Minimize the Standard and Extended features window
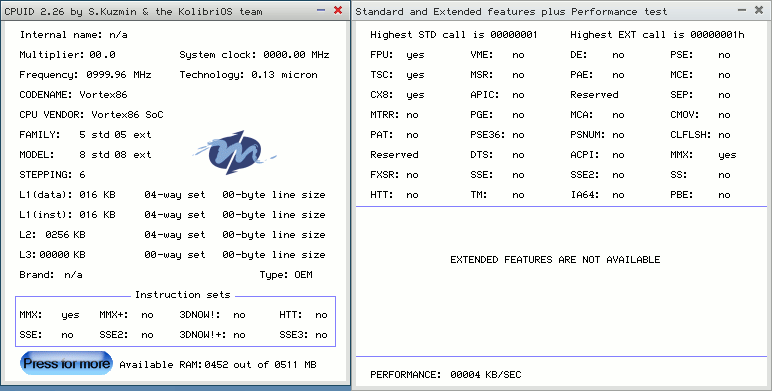This screenshot has height=391, width=772. click(742, 10)
